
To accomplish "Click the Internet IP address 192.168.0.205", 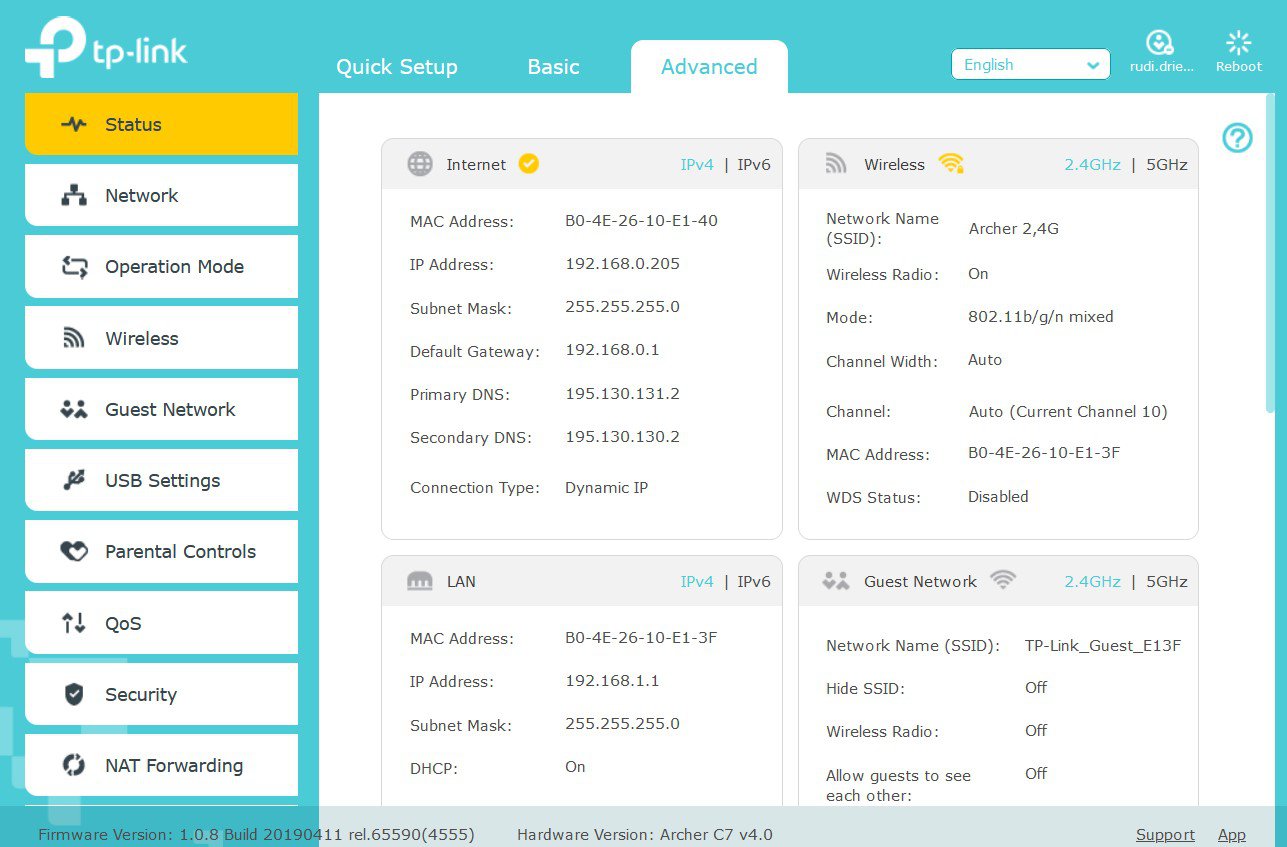I will pyautogui.click(x=622, y=264).
